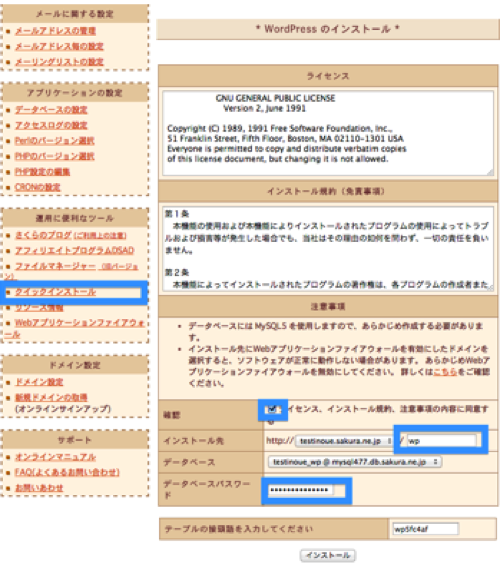Click the インストール先 row label

point(193,441)
